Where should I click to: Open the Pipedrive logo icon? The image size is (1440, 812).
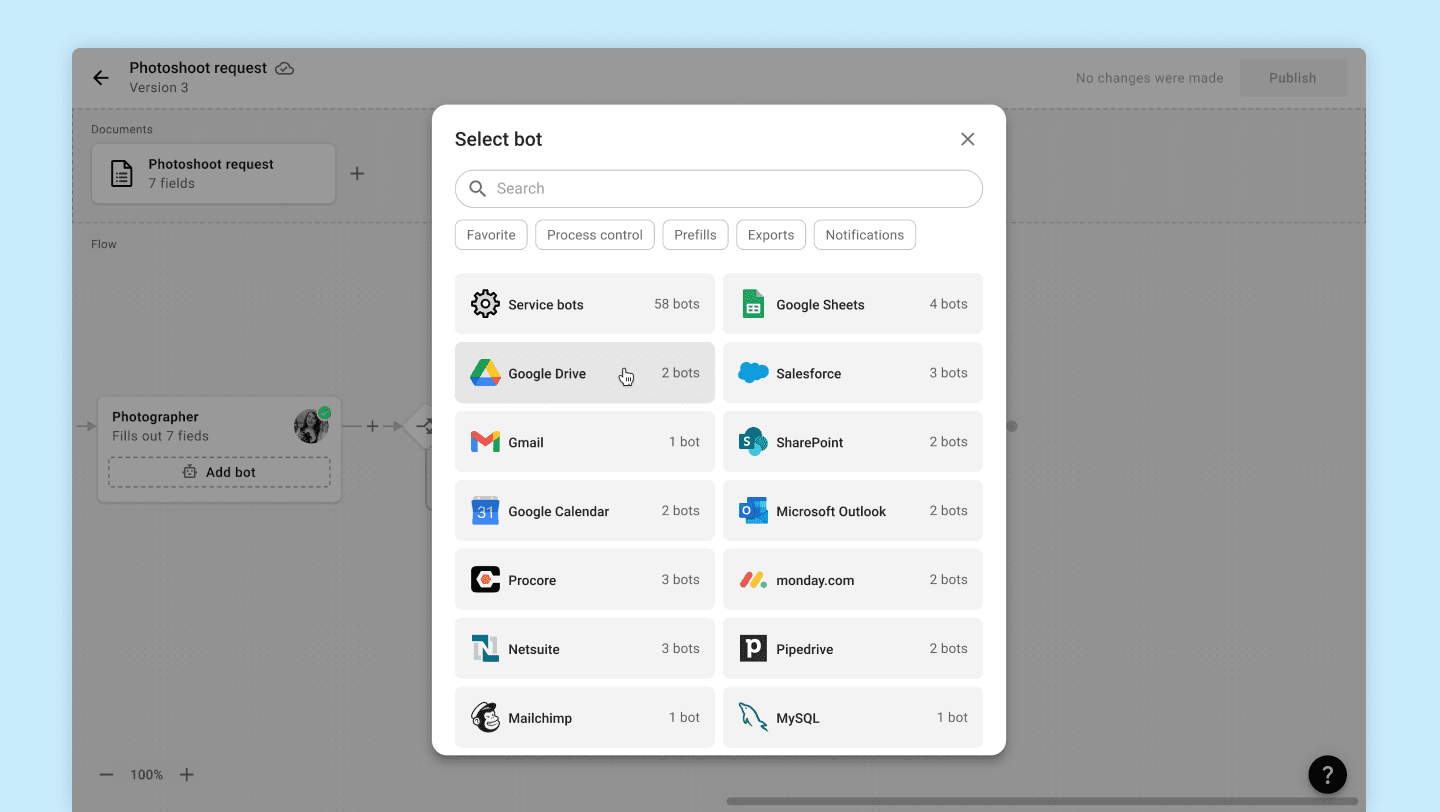pos(753,649)
